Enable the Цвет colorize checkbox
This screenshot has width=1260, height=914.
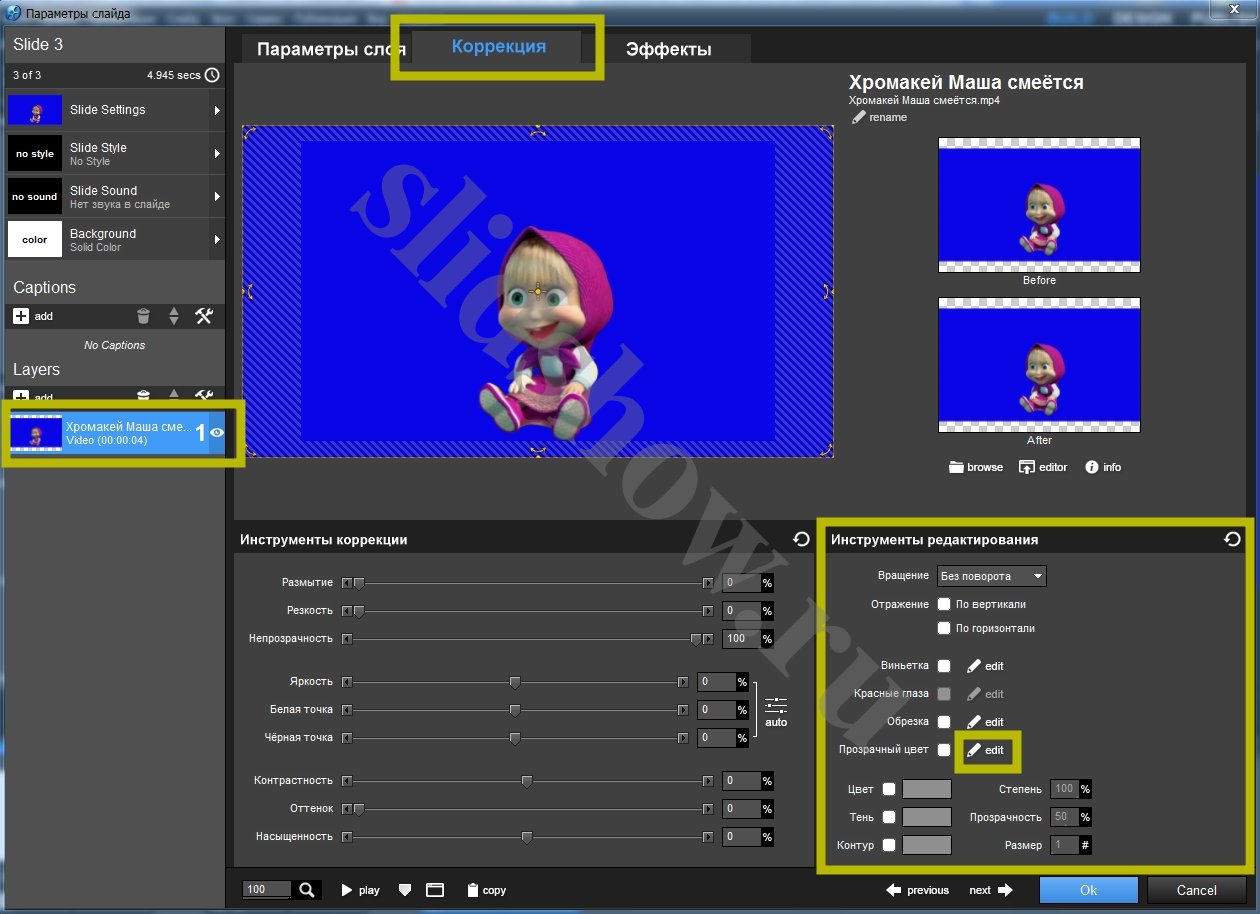click(889, 789)
